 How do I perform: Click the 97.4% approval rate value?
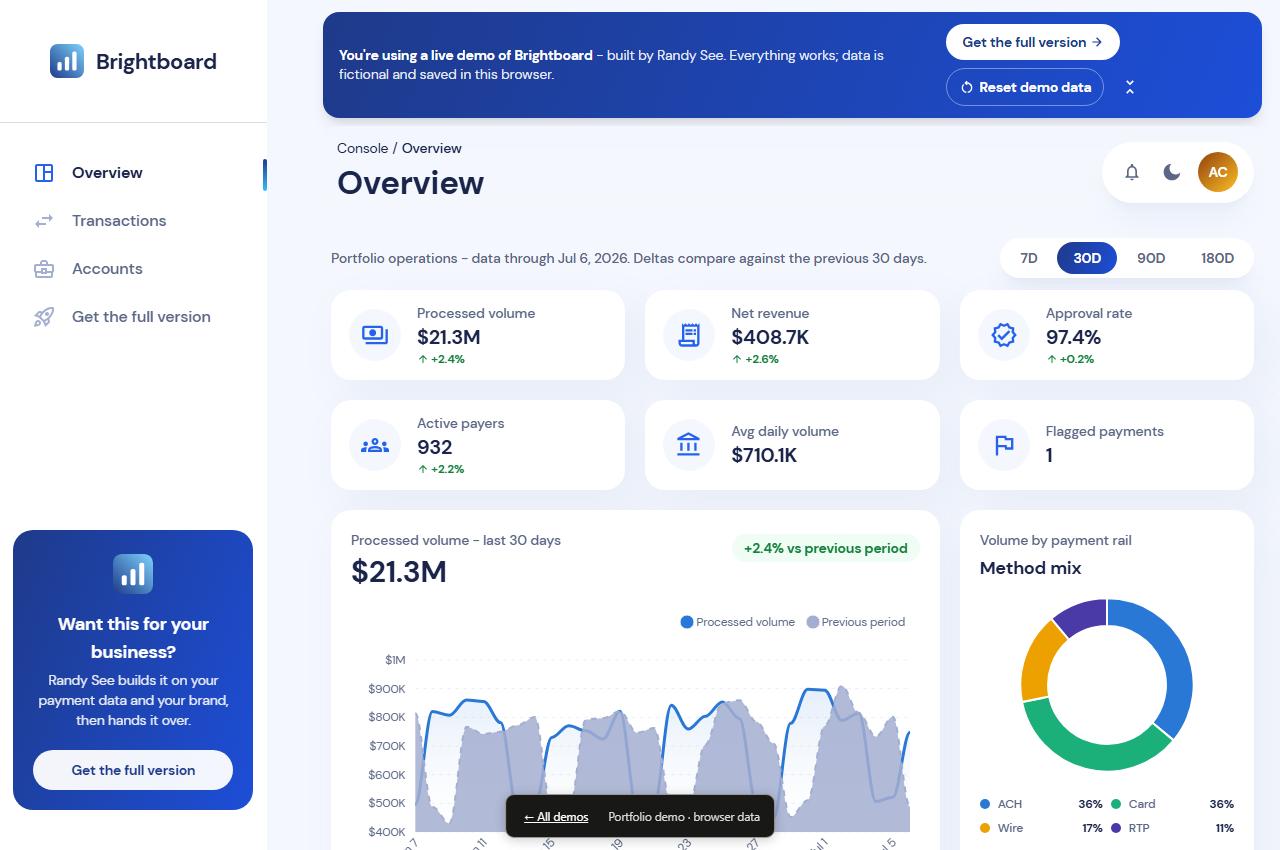point(1073,337)
